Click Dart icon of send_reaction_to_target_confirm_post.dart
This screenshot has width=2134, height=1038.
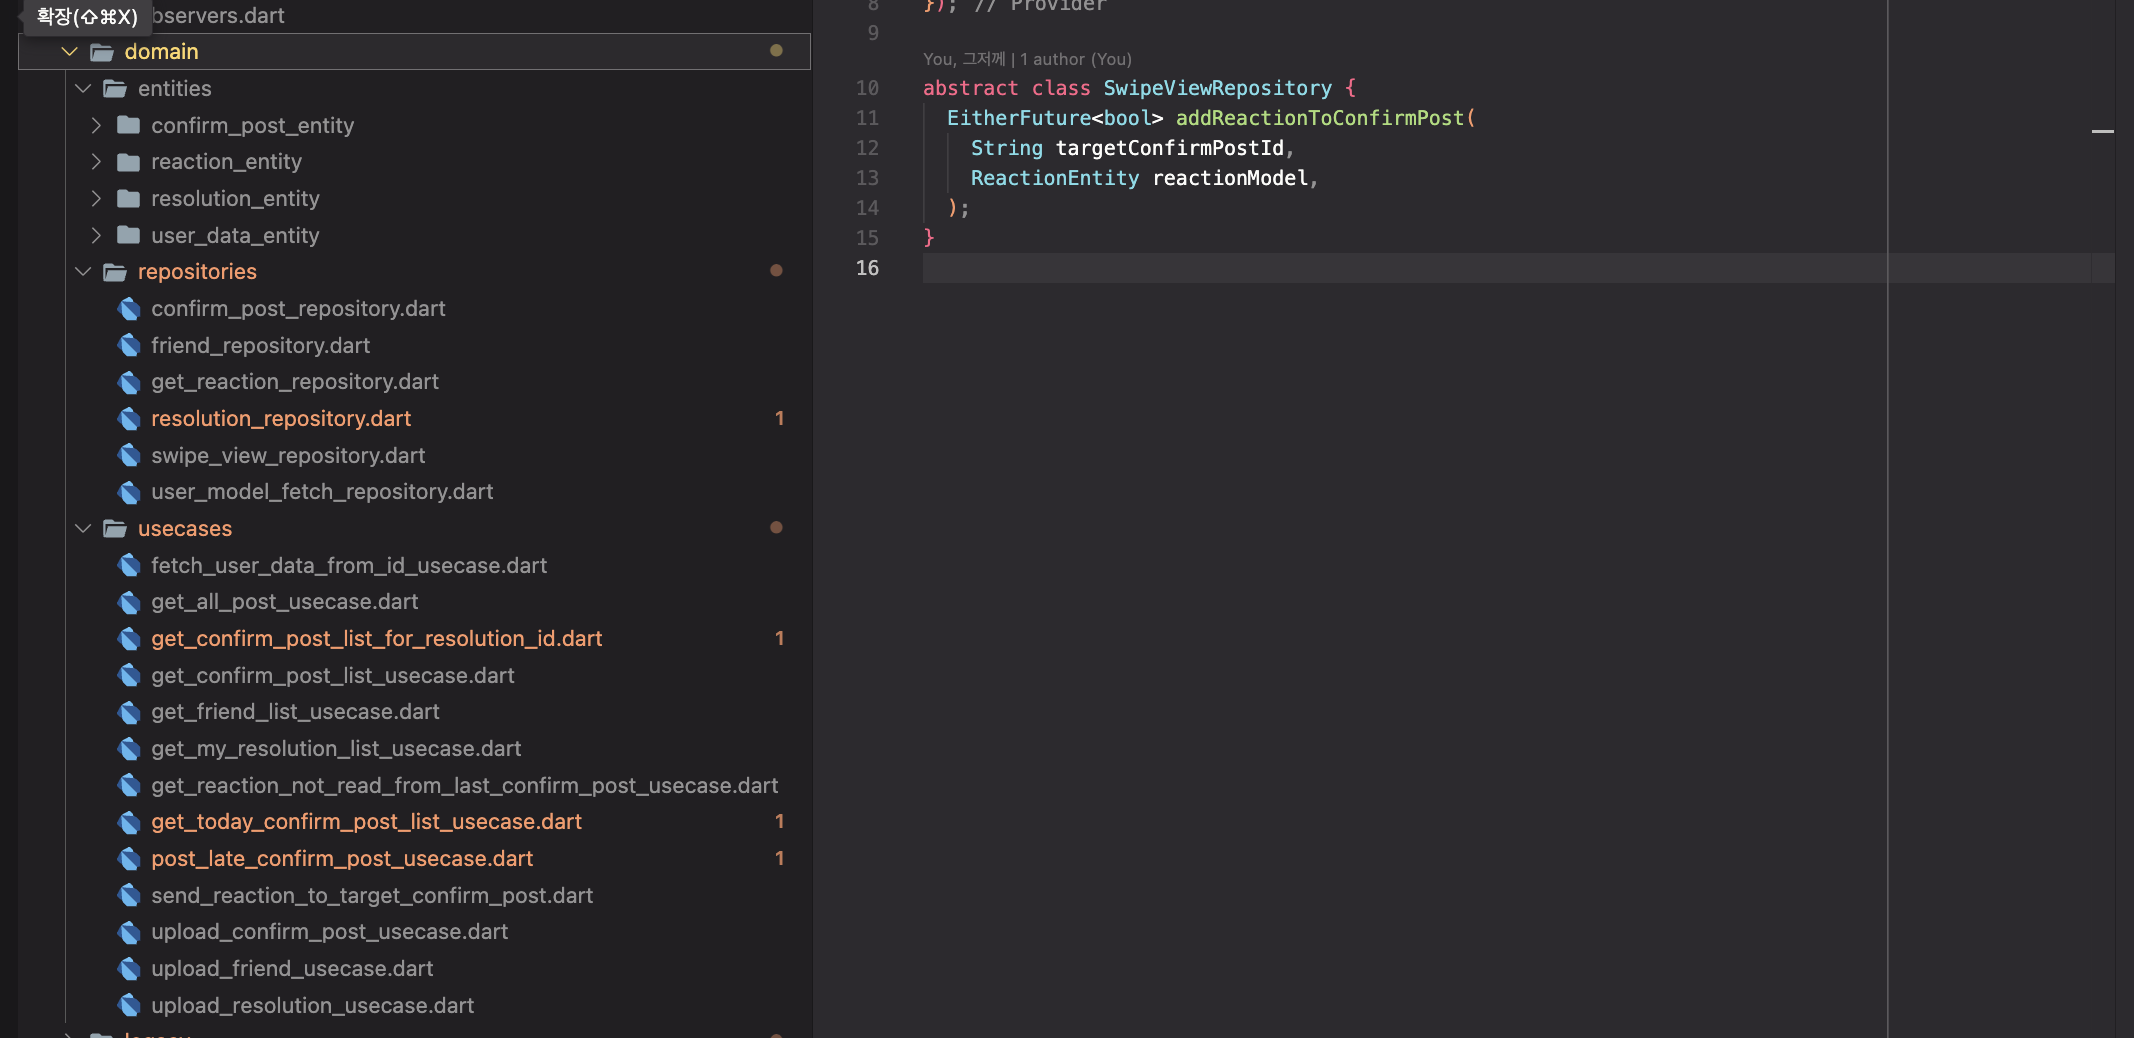click(x=129, y=895)
